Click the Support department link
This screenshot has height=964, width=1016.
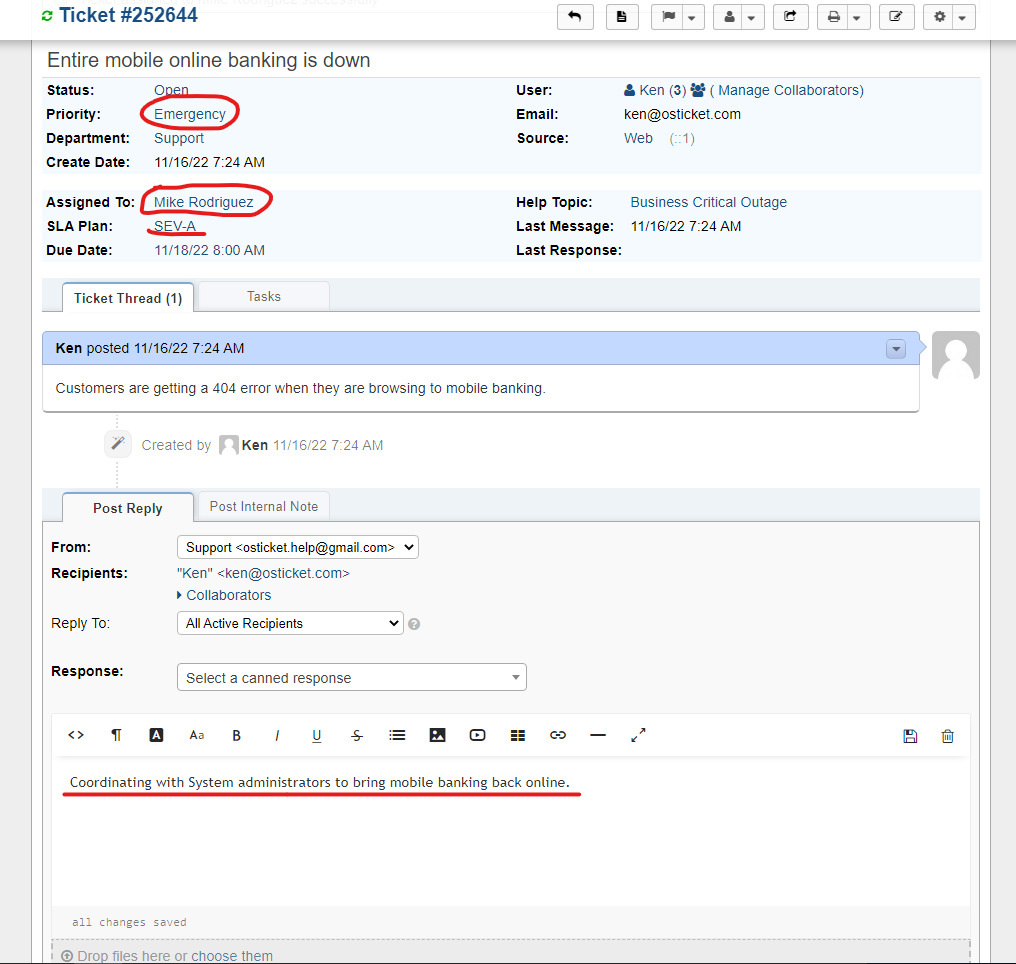(x=179, y=138)
